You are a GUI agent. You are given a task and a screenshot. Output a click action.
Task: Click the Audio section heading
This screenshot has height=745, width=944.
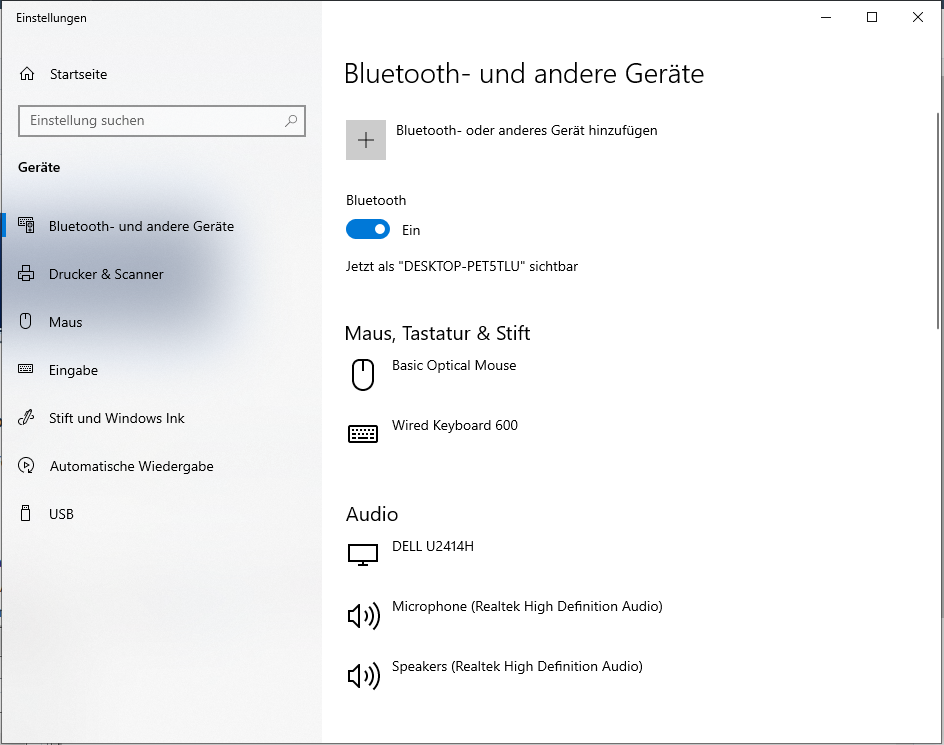click(372, 514)
